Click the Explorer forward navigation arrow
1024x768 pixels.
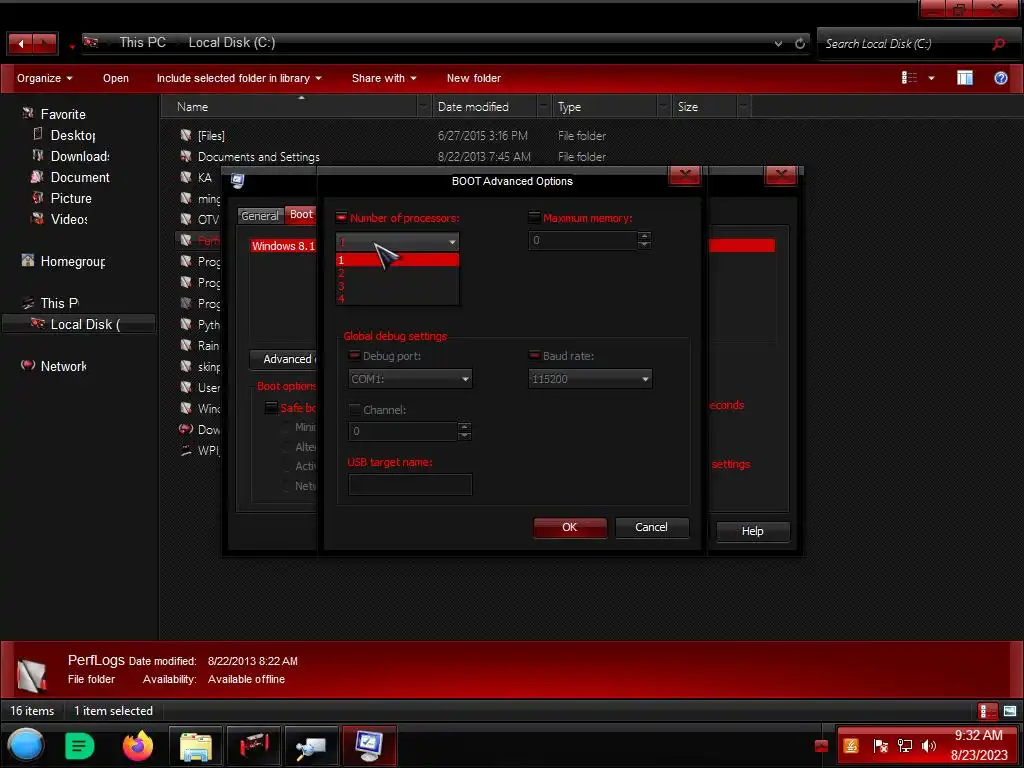(x=45, y=44)
